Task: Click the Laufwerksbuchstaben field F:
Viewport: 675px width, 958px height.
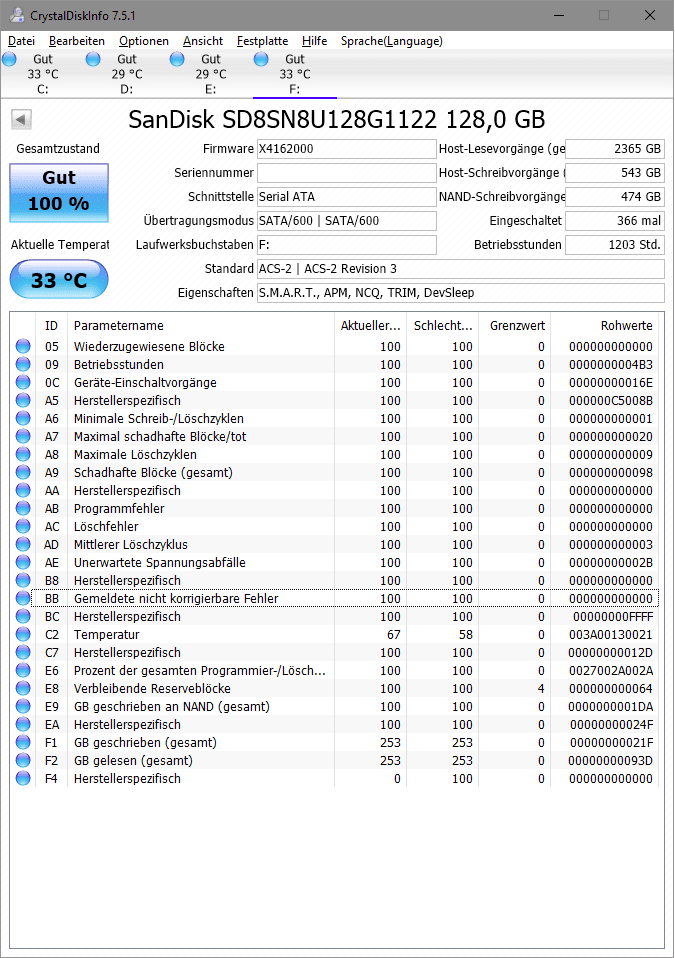Action: click(x=346, y=244)
